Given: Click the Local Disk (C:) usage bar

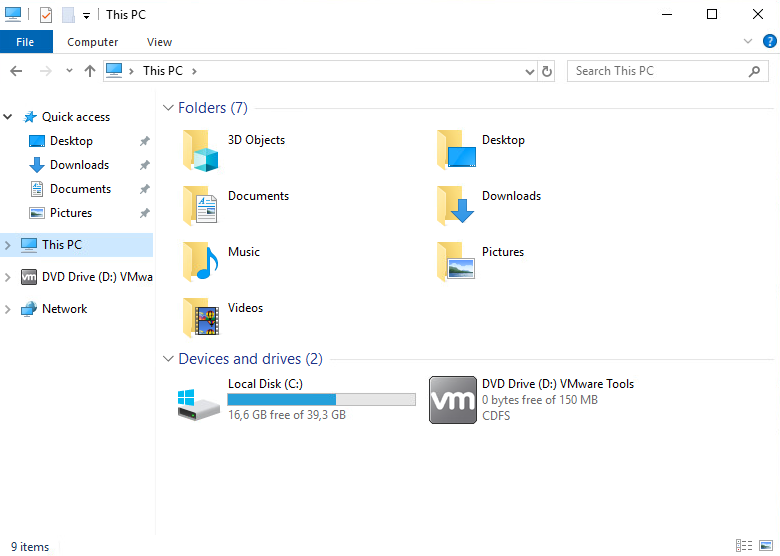Looking at the screenshot, I should coord(321,399).
